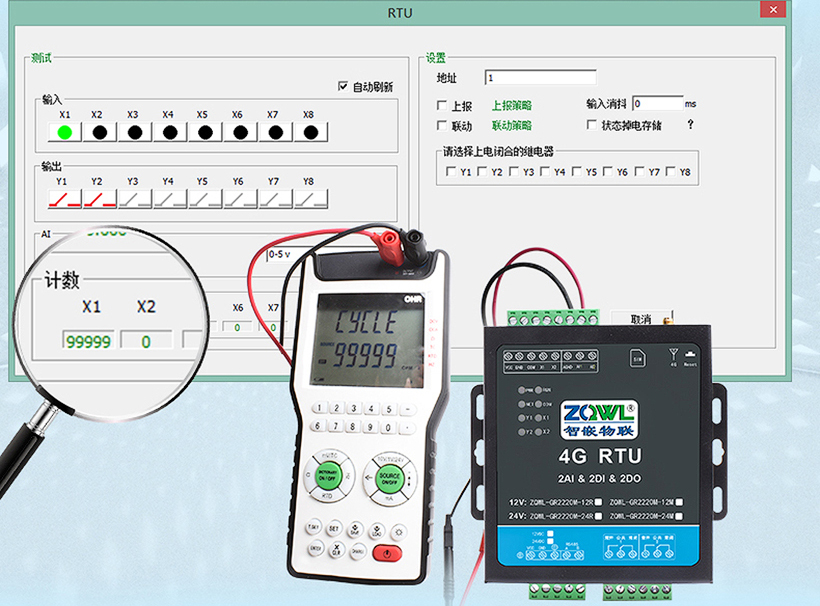
Task: Open the 上报策略 report strategy link
Action: click(511, 105)
